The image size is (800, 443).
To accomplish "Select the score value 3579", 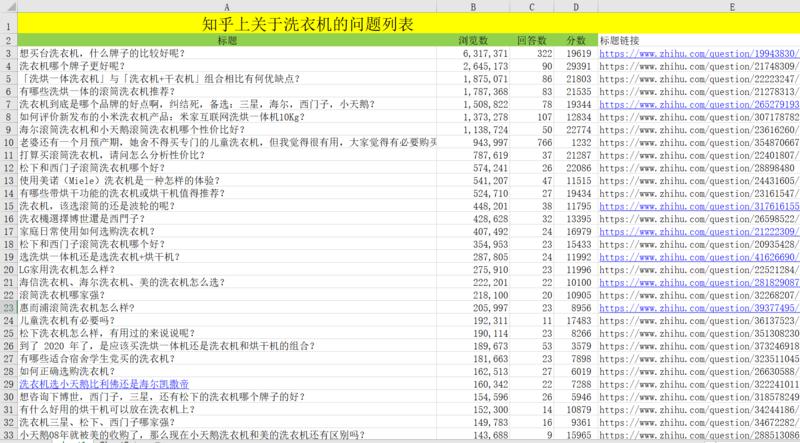I will [576, 346].
